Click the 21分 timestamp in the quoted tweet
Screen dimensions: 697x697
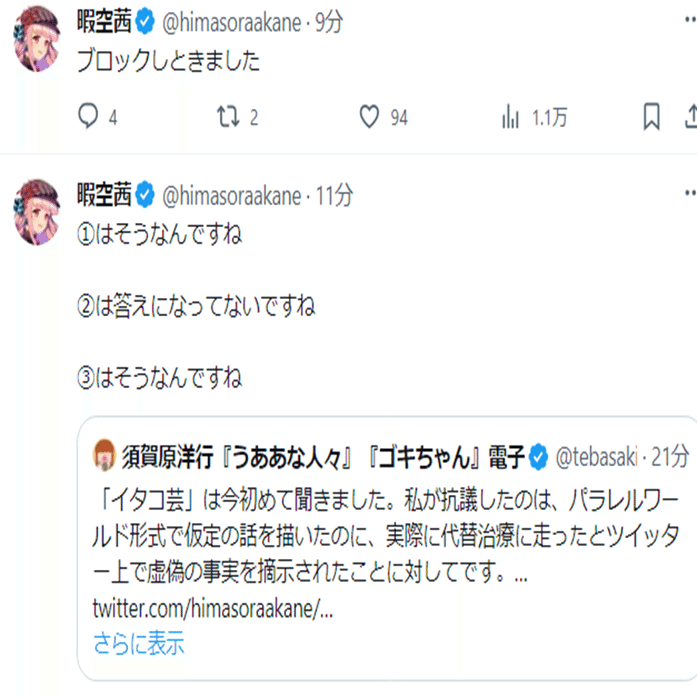670,457
